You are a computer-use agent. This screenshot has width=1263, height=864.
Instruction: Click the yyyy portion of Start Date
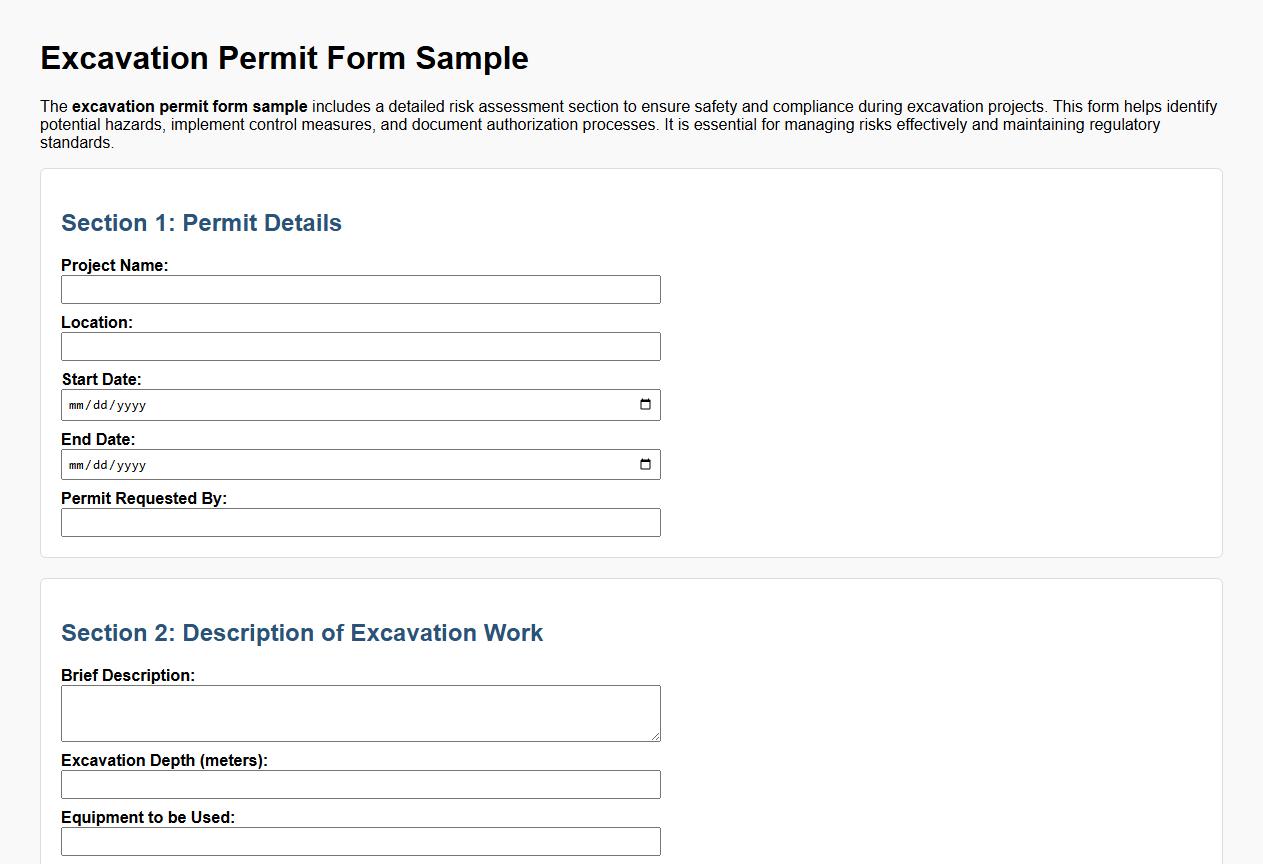(131, 405)
